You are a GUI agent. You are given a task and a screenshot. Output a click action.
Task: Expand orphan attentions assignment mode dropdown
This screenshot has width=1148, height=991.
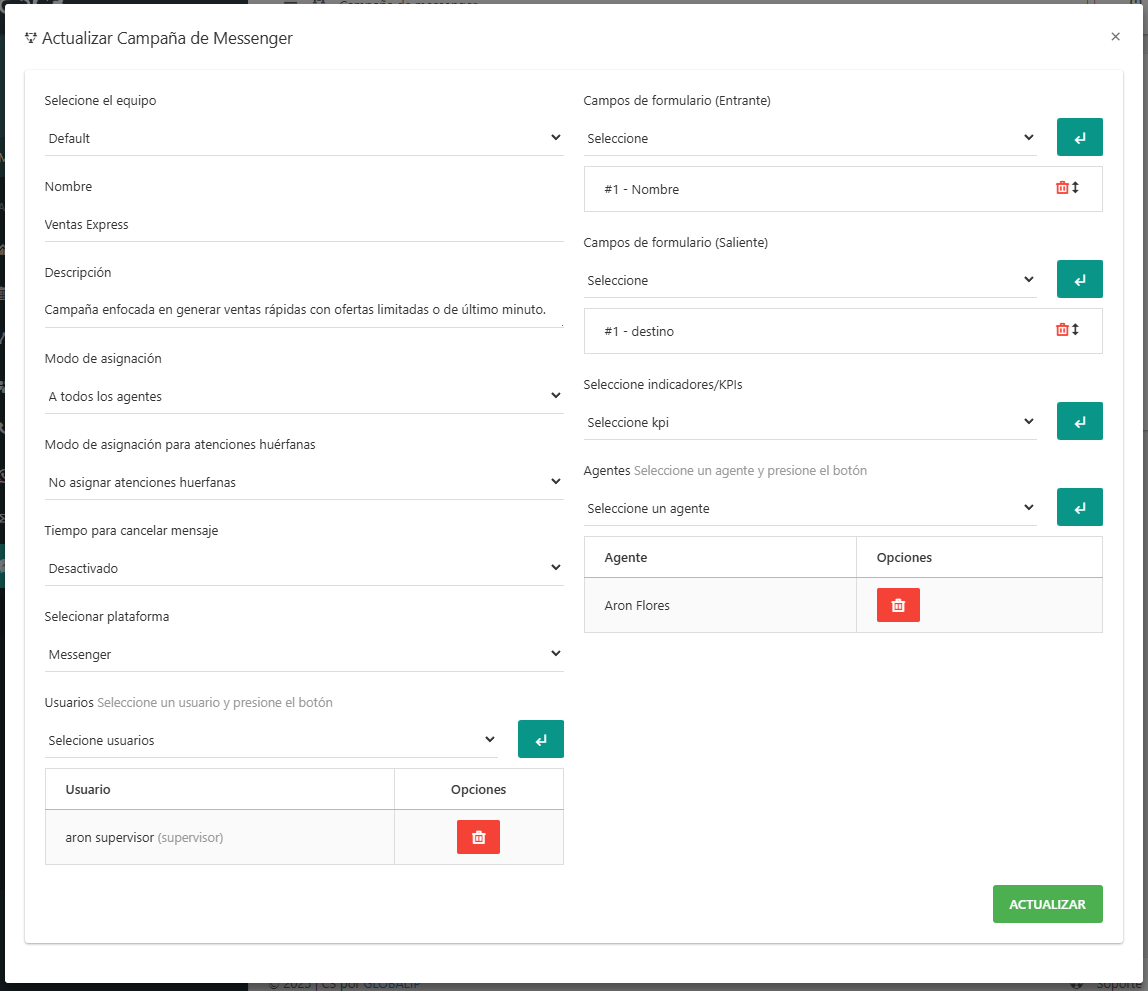304,482
